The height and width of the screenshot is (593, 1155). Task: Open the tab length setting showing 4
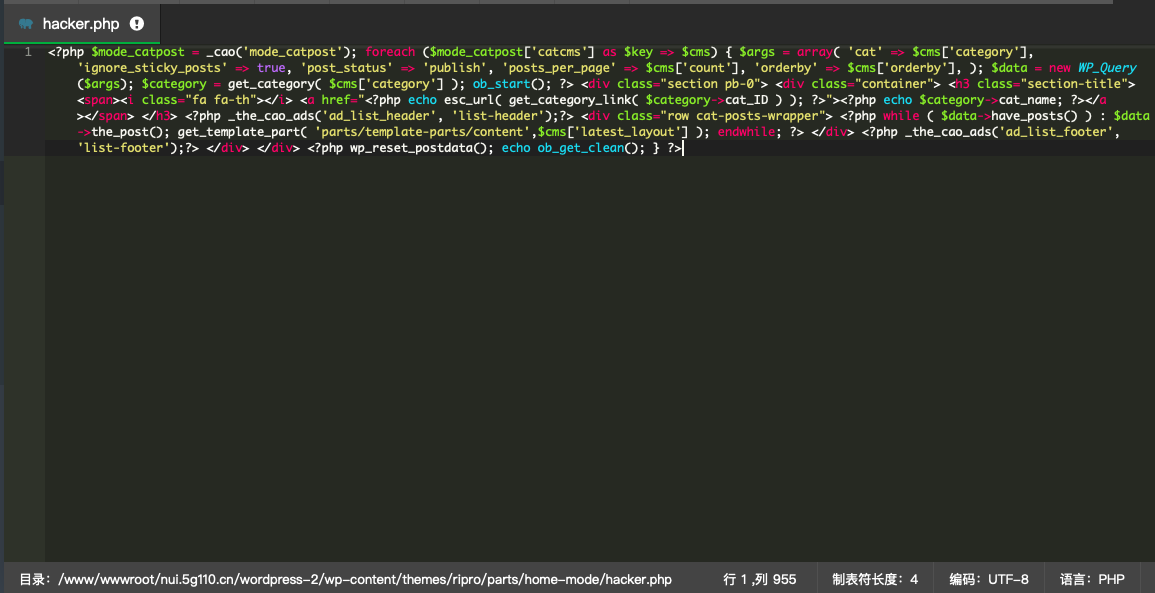pos(874,579)
